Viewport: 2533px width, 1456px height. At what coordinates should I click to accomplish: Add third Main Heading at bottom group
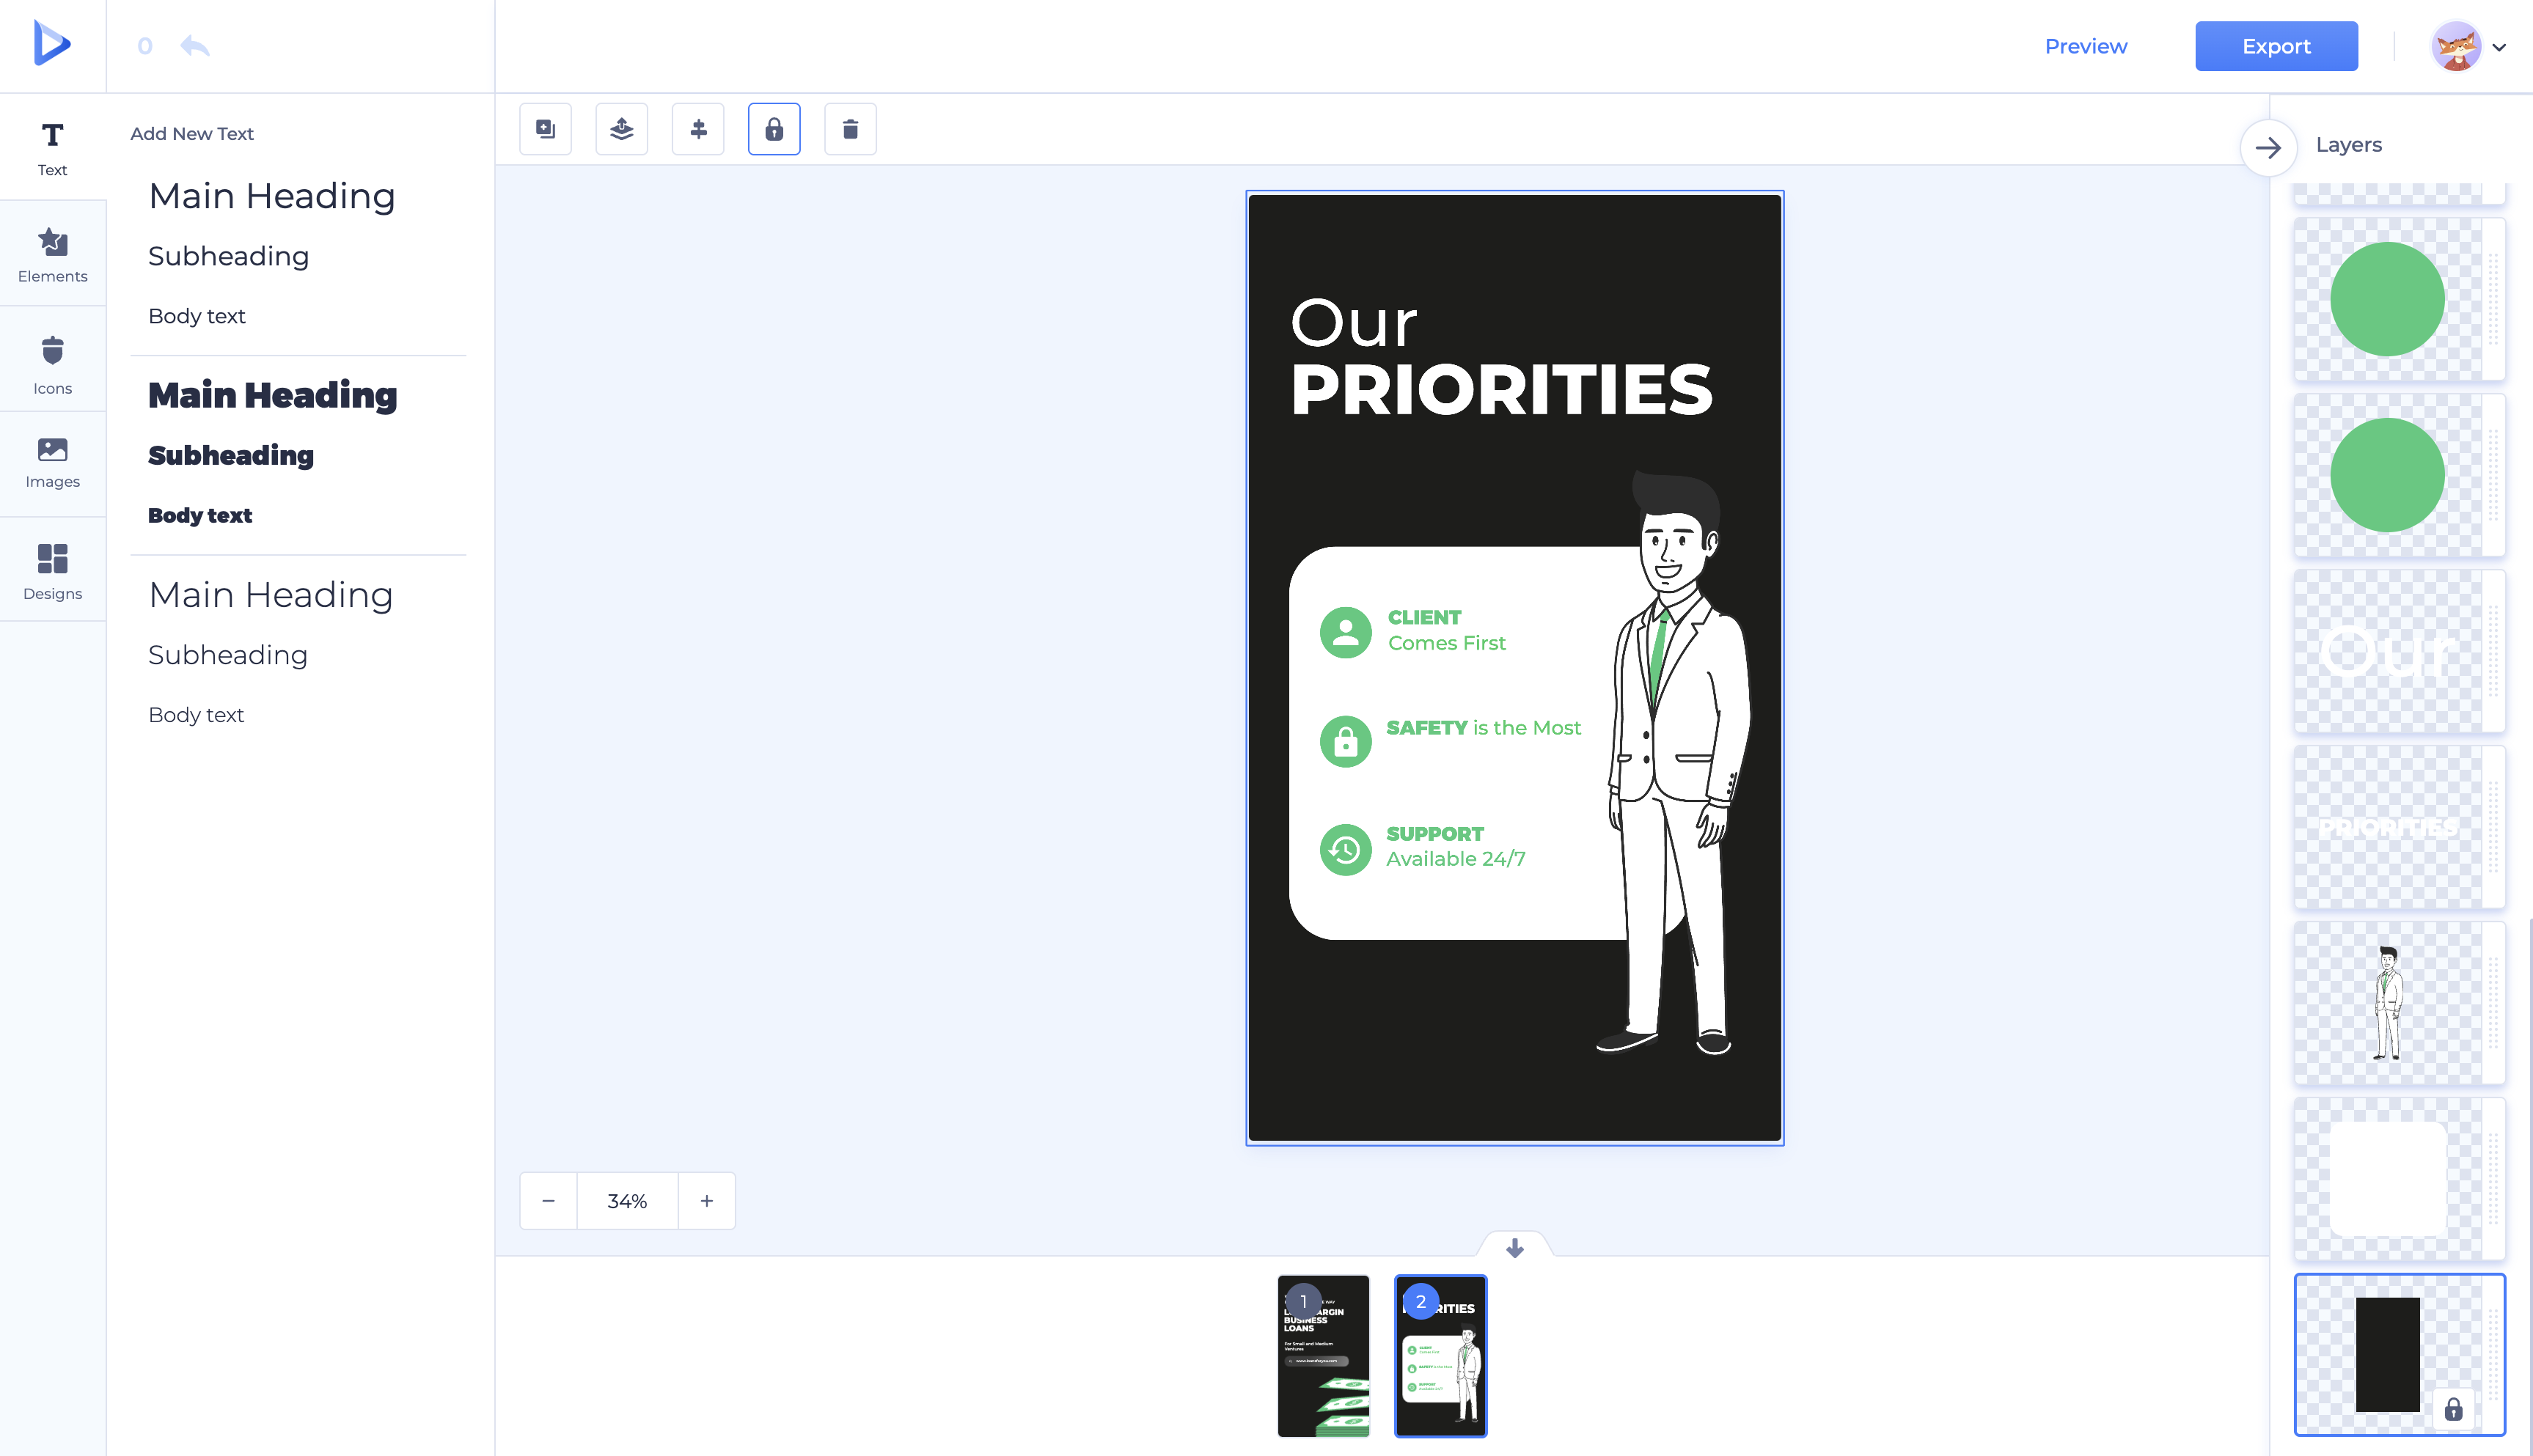[x=271, y=595]
